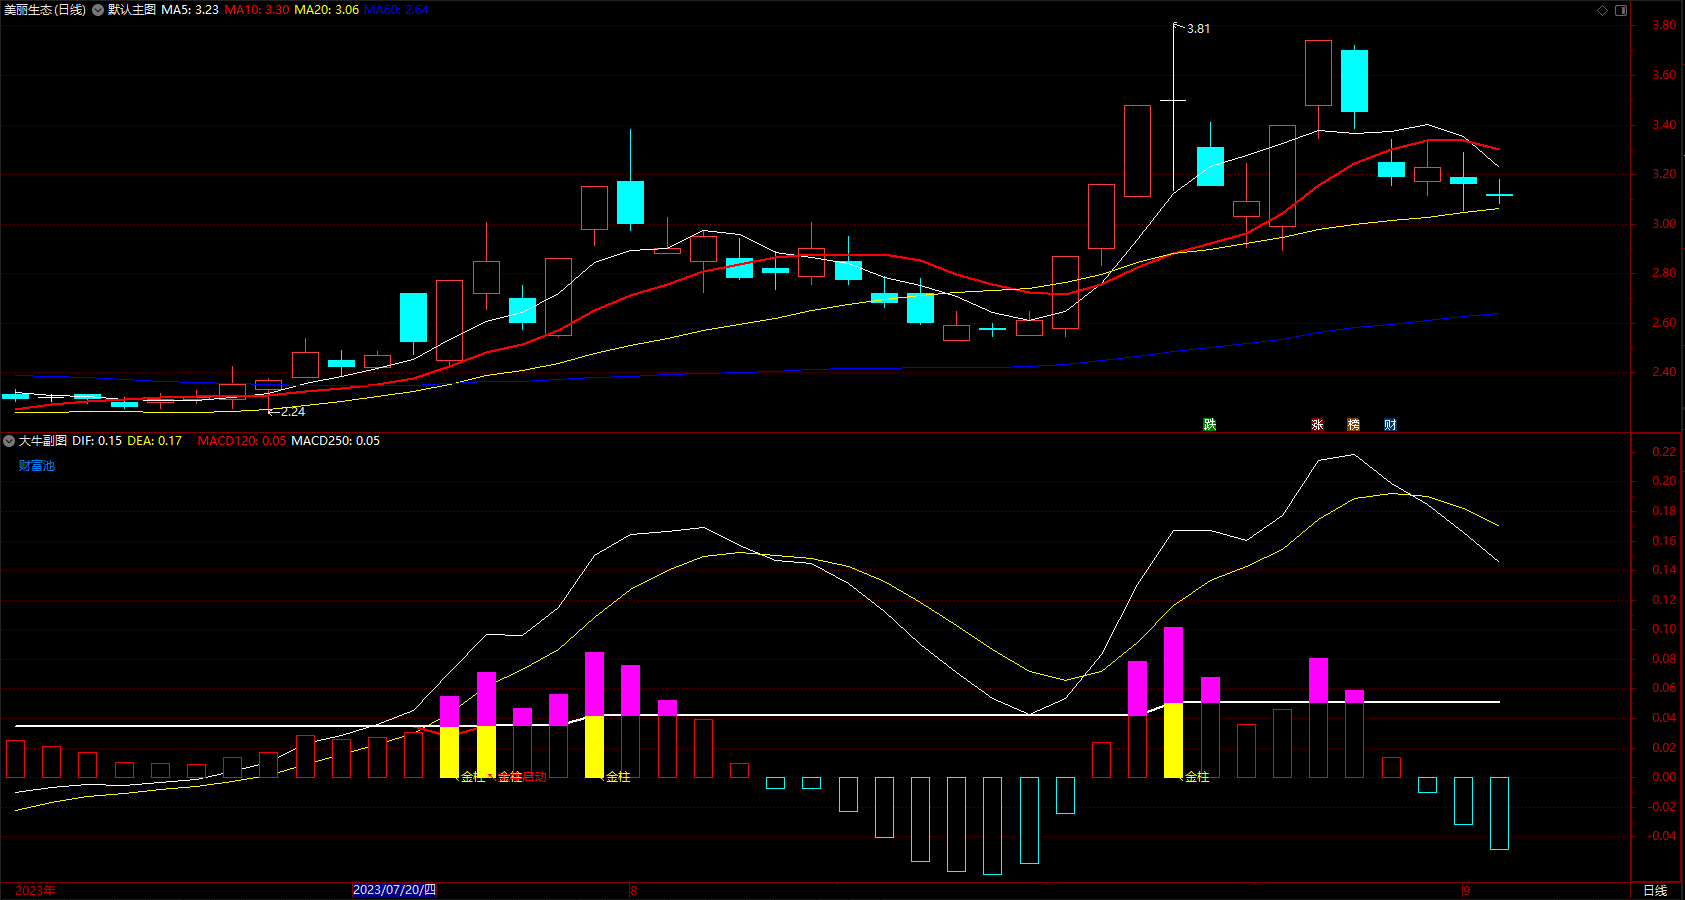The width and height of the screenshot is (1685, 900).
Task: Click the 日线 period button at bottom right
Action: click(1656, 890)
